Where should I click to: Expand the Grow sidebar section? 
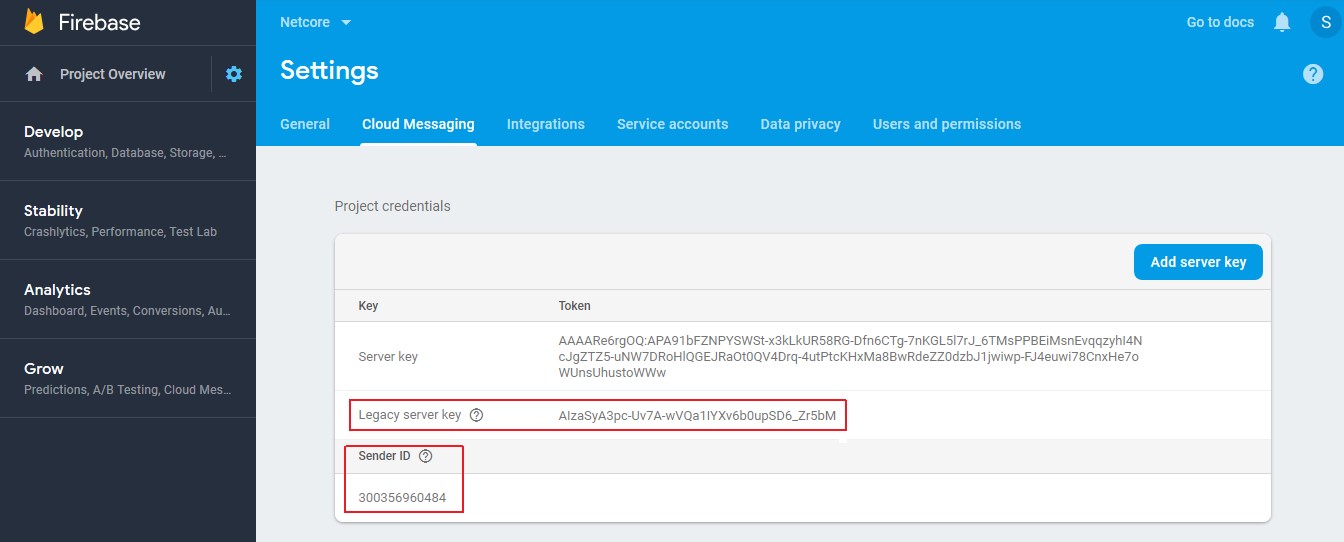[x=128, y=378]
